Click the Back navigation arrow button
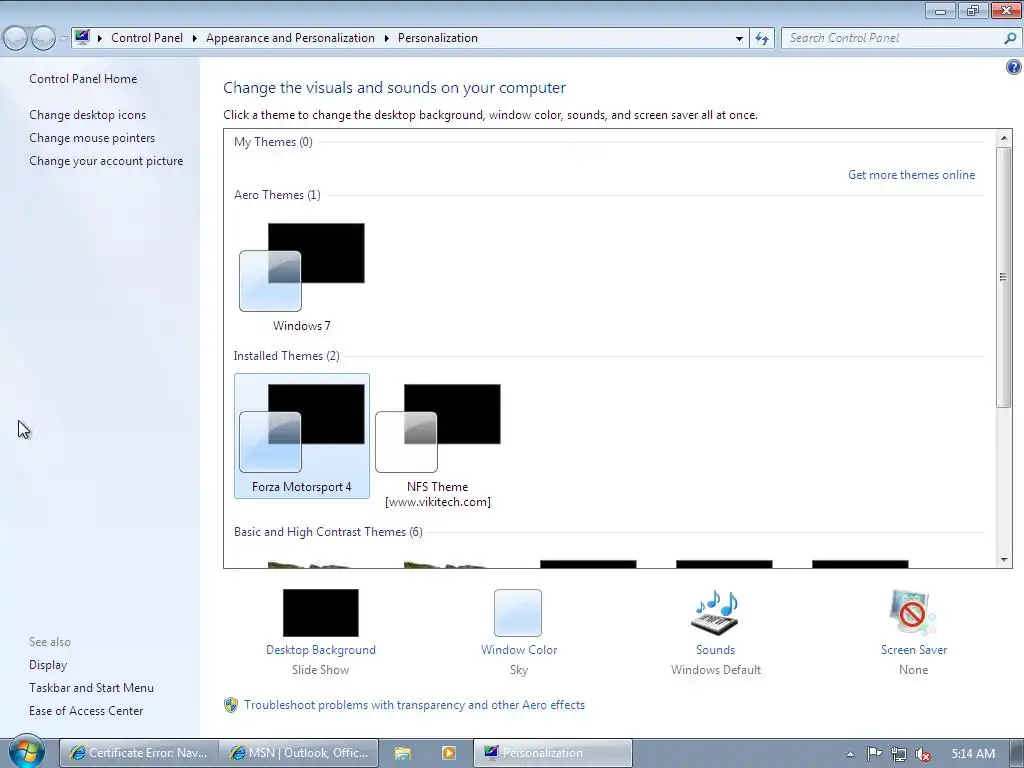 [x=16, y=38]
